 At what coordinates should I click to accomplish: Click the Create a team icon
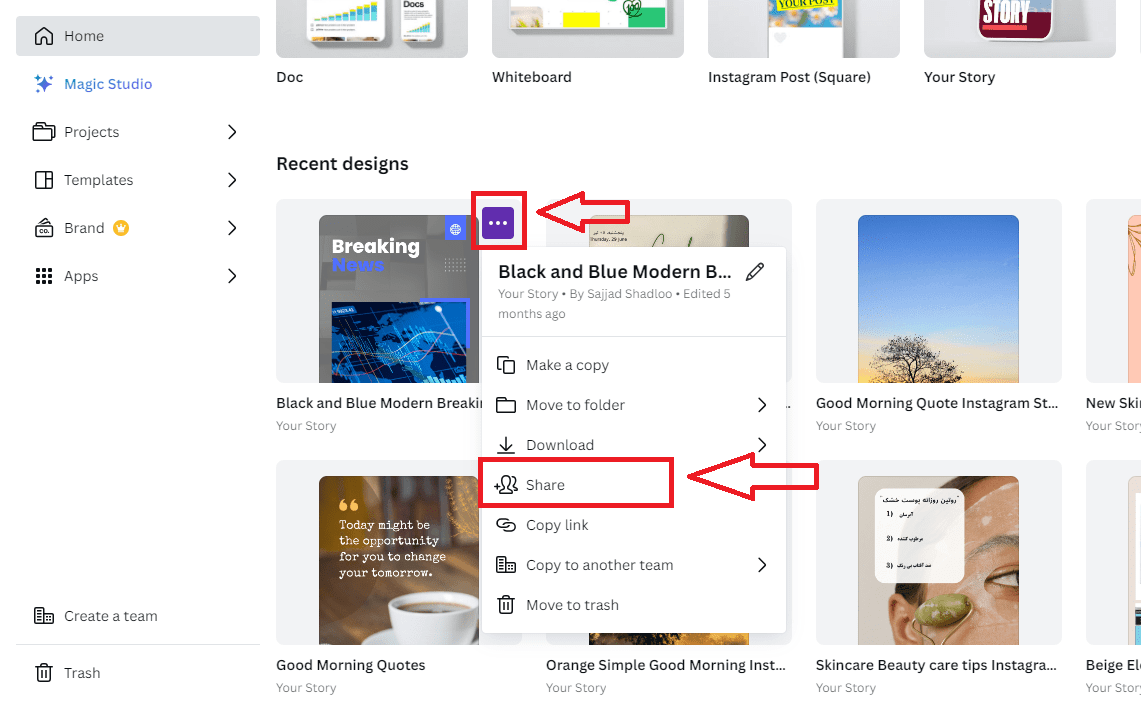[x=44, y=616]
